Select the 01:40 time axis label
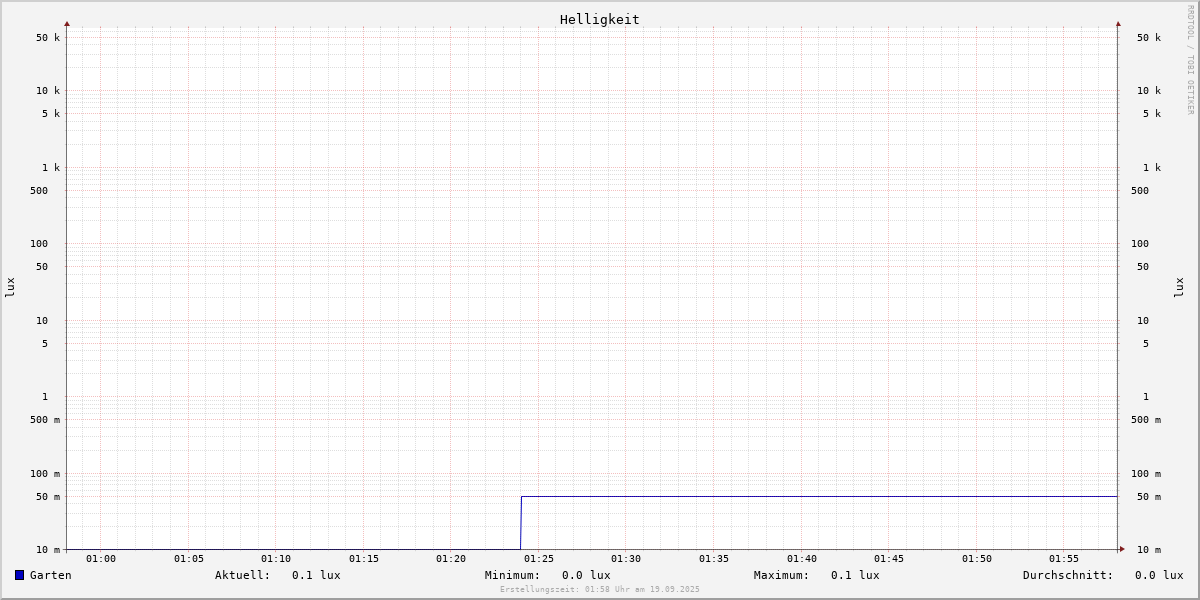This screenshot has height=600, width=1200. pyautogui.click(x=802, y=559)
